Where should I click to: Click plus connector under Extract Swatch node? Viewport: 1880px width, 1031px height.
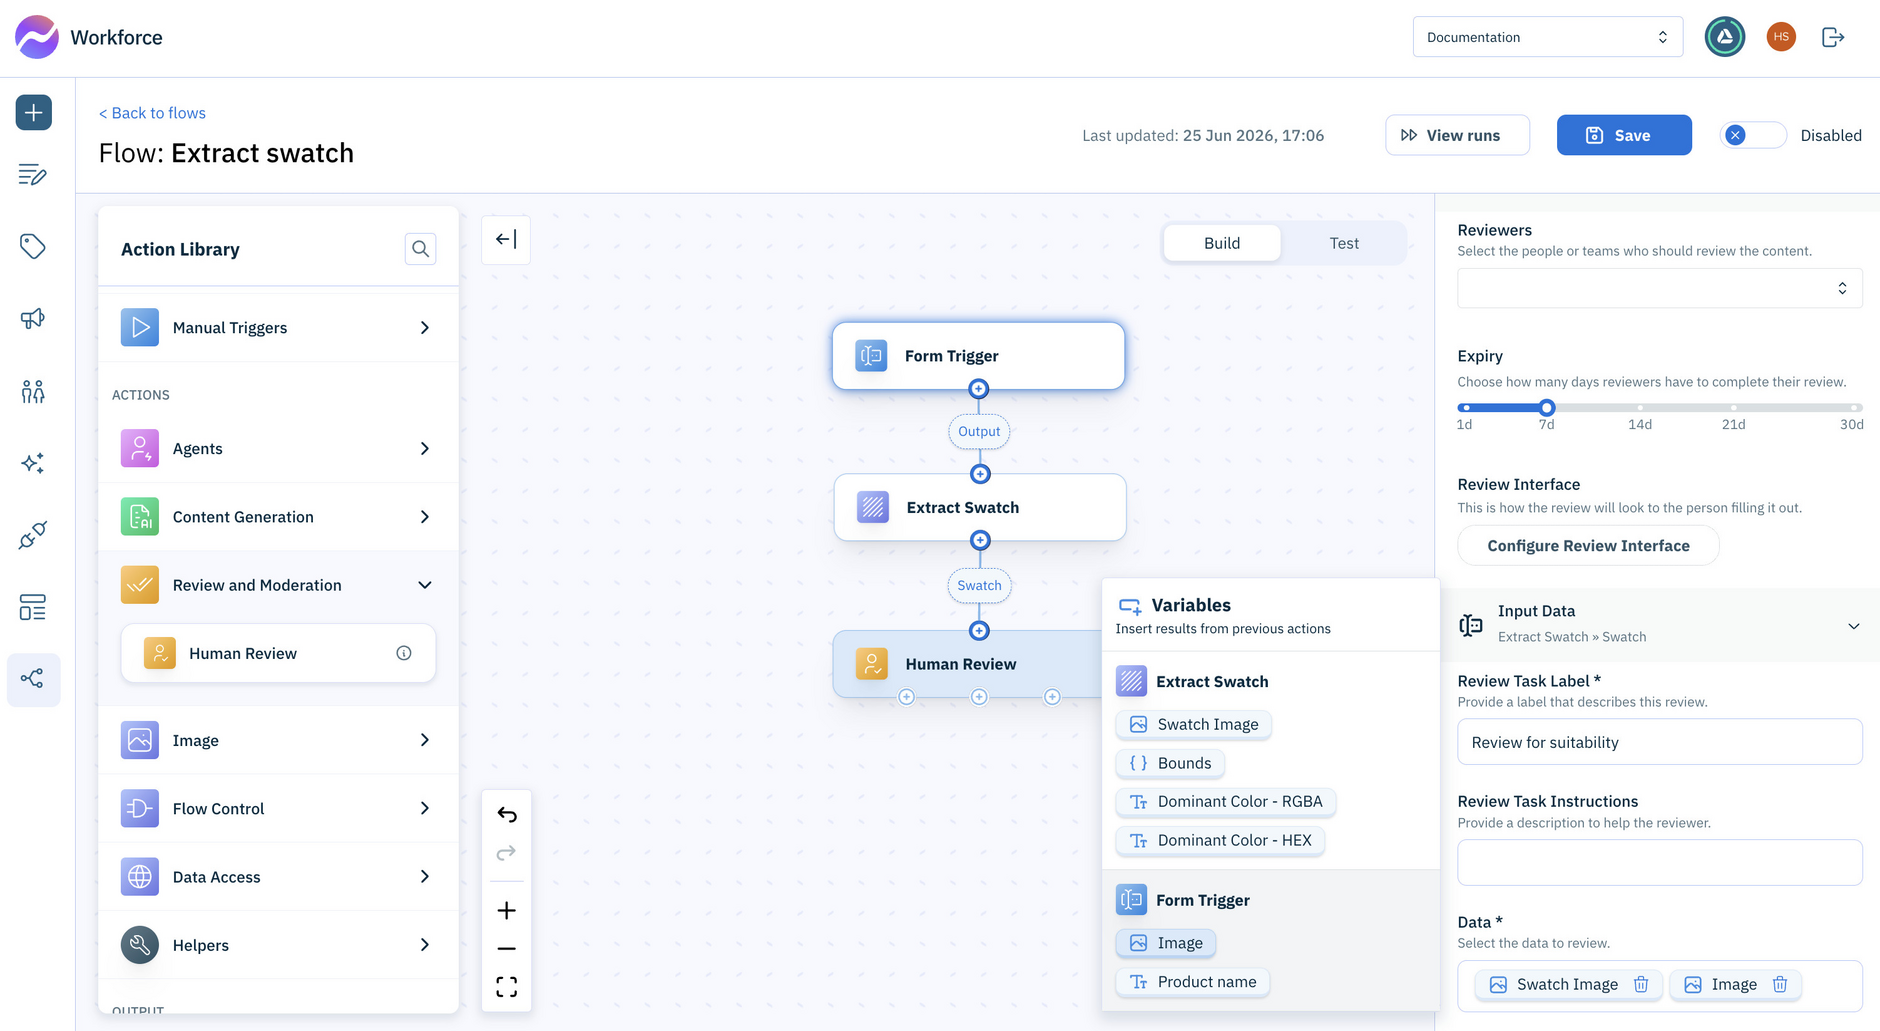pos(980,540)
